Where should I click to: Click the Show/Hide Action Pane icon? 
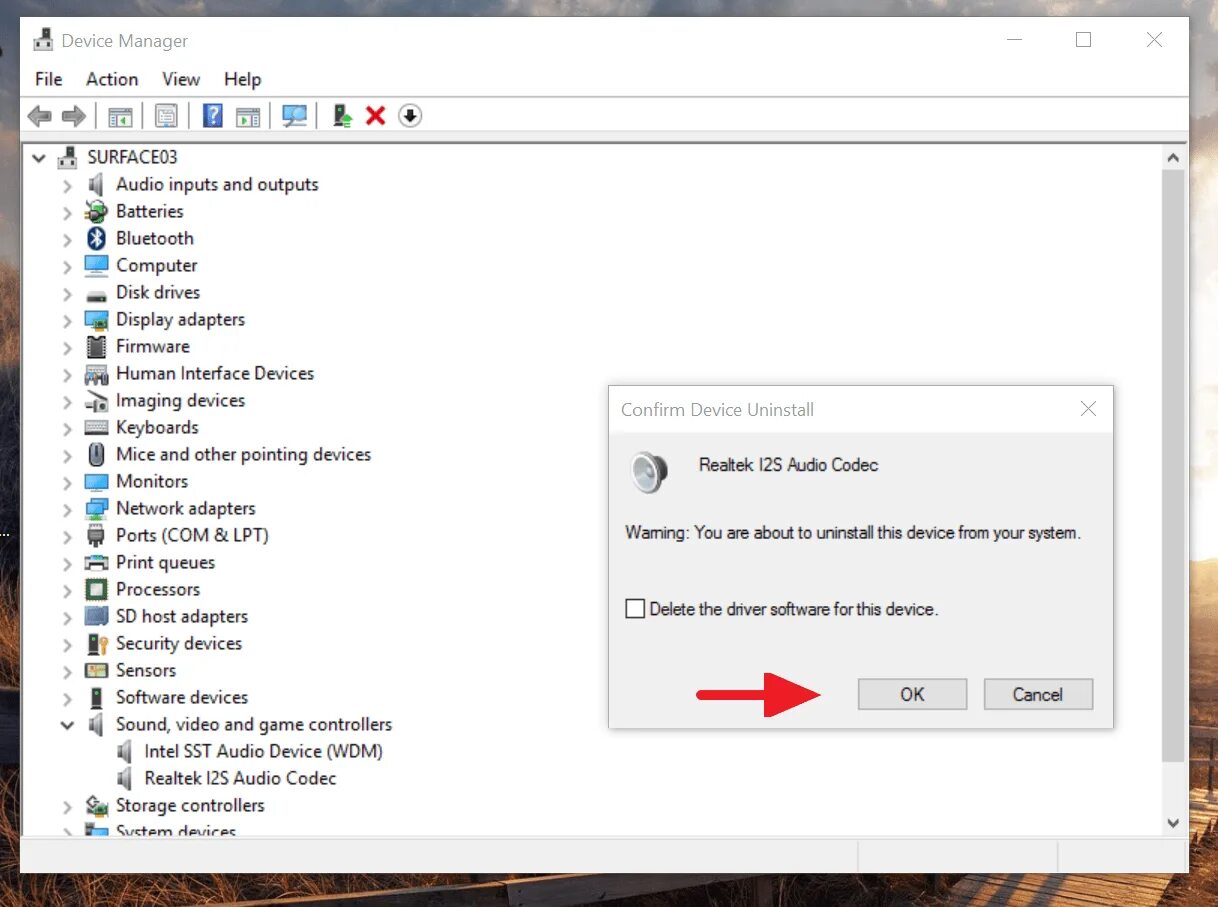coord(247,116)
